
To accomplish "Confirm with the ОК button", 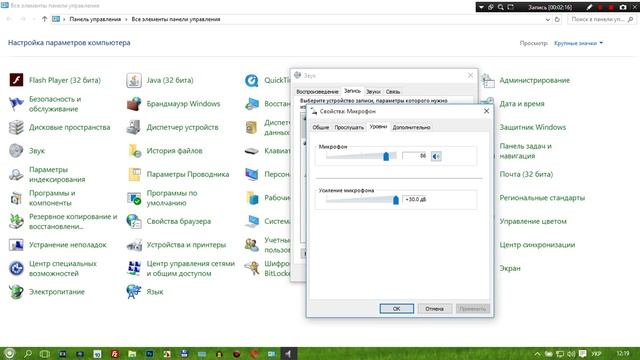I will 397,309.
